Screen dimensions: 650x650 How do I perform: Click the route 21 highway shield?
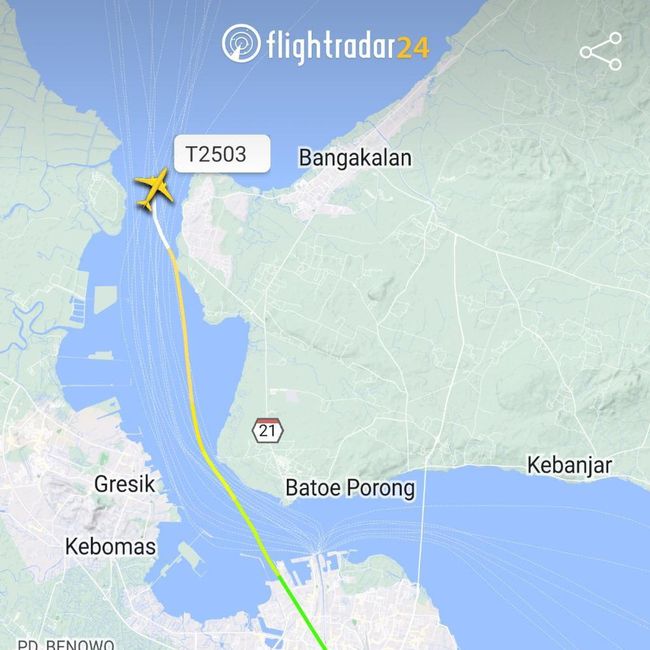[x=267, y=430]
